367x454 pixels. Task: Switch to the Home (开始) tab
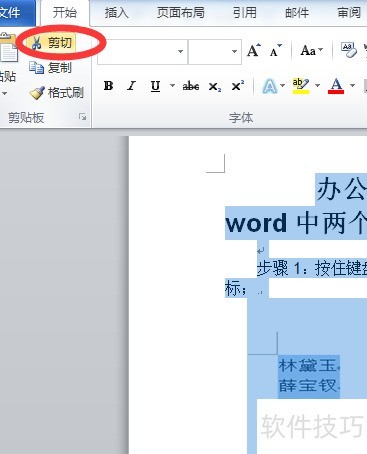click(65, 13)
